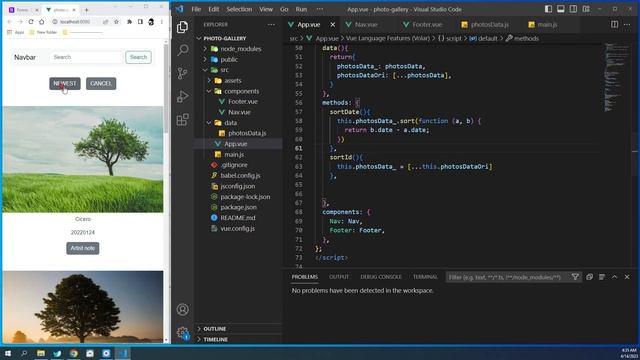The height and width of the screenshot is (360, 640).
Task: Collapse the data folder
Action: [209, 122]
